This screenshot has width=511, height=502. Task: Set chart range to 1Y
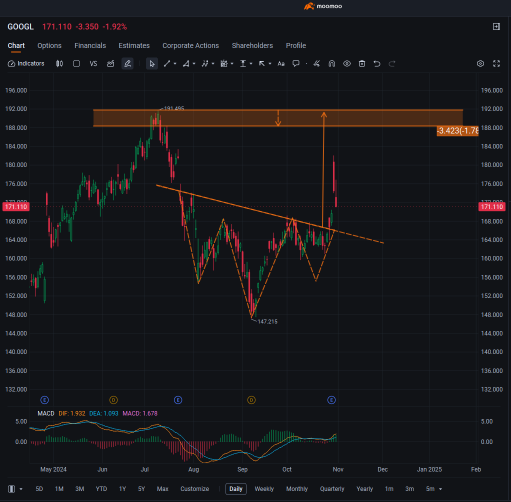122,489
